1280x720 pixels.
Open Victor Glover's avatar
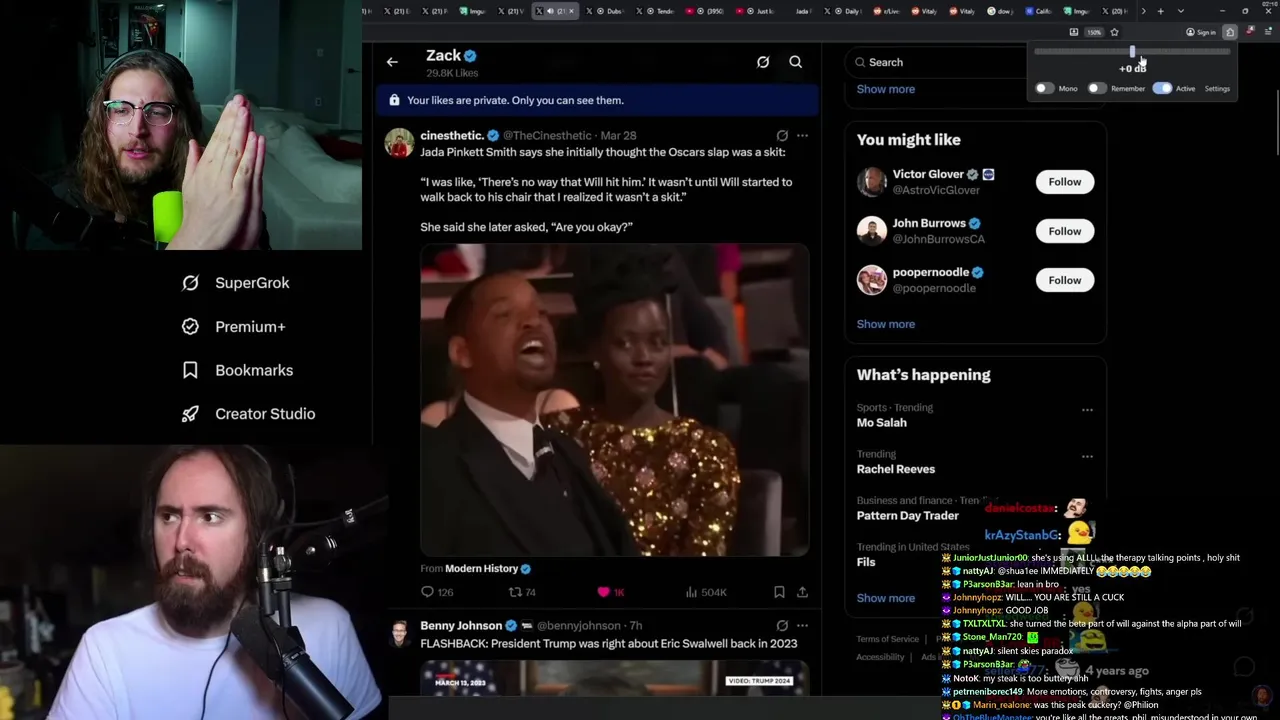(x=872, y=182)
